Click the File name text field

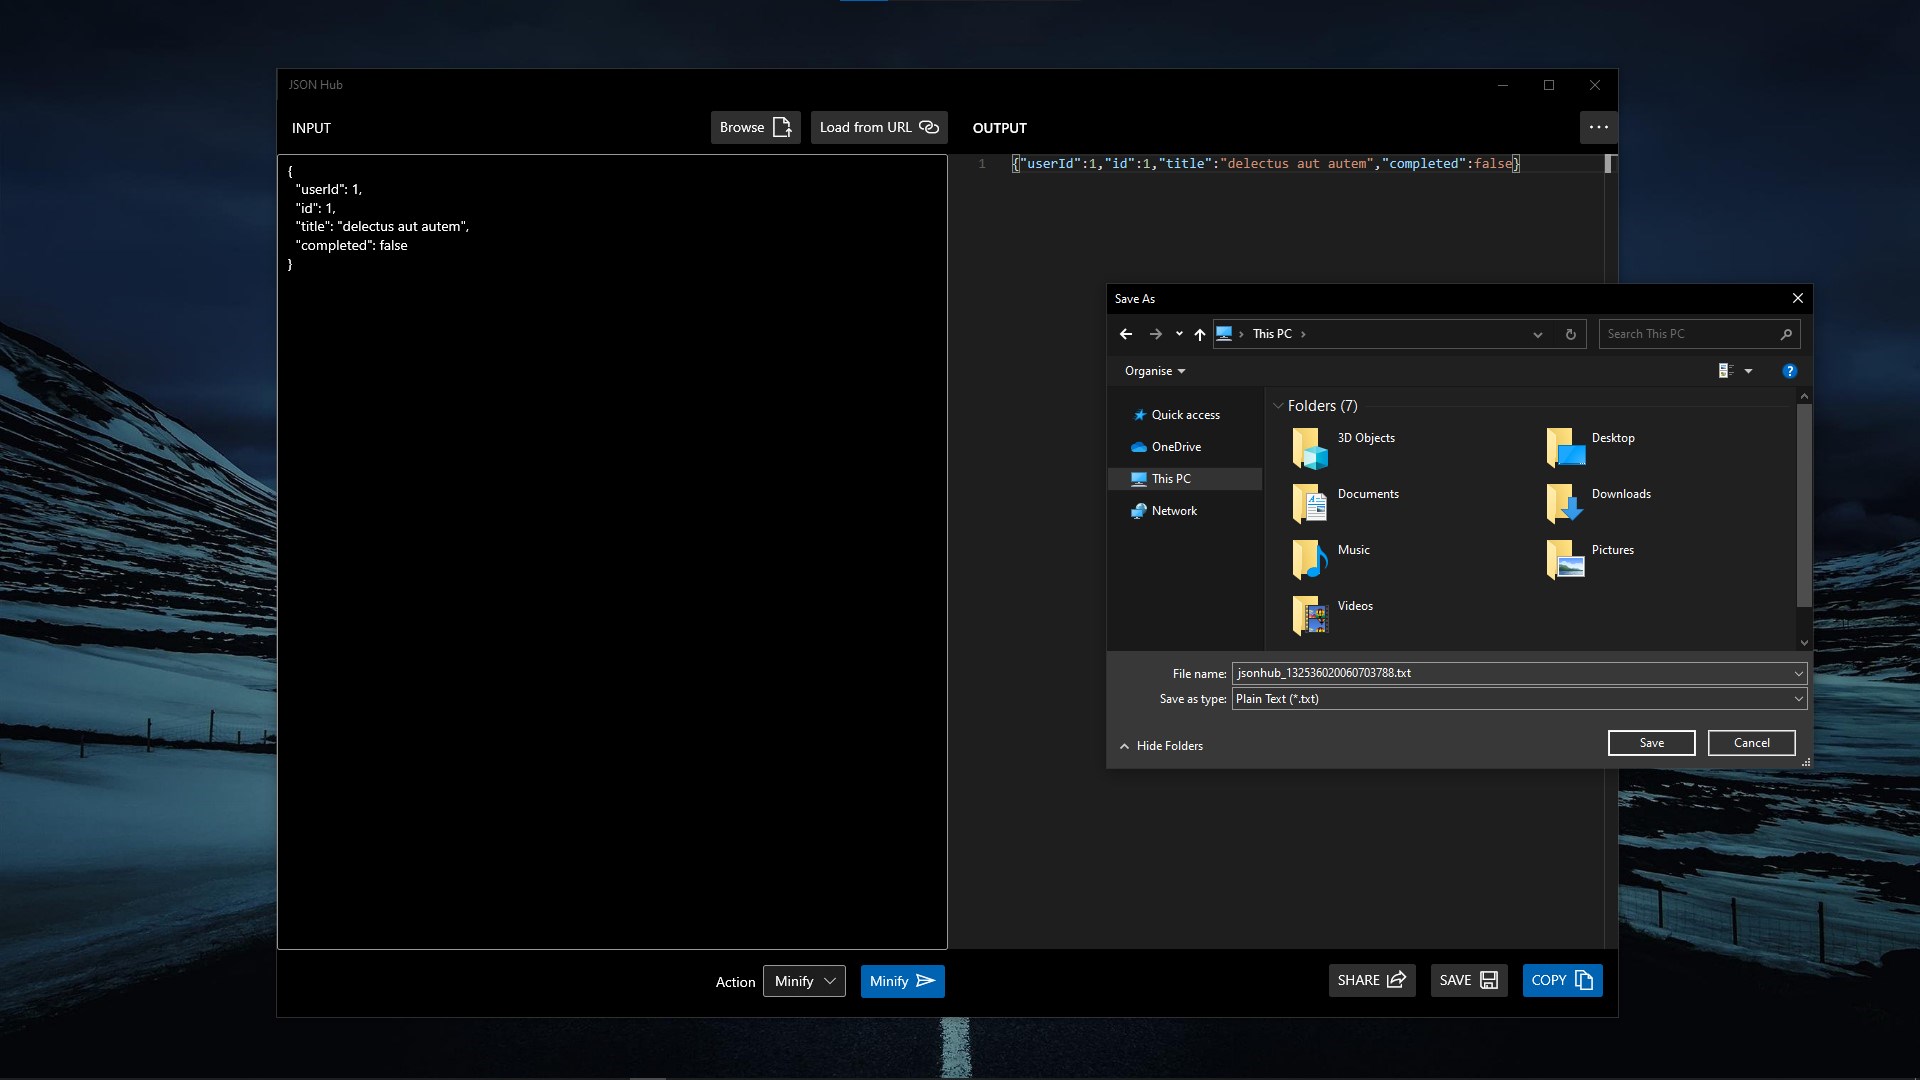tap(1510, 673)
